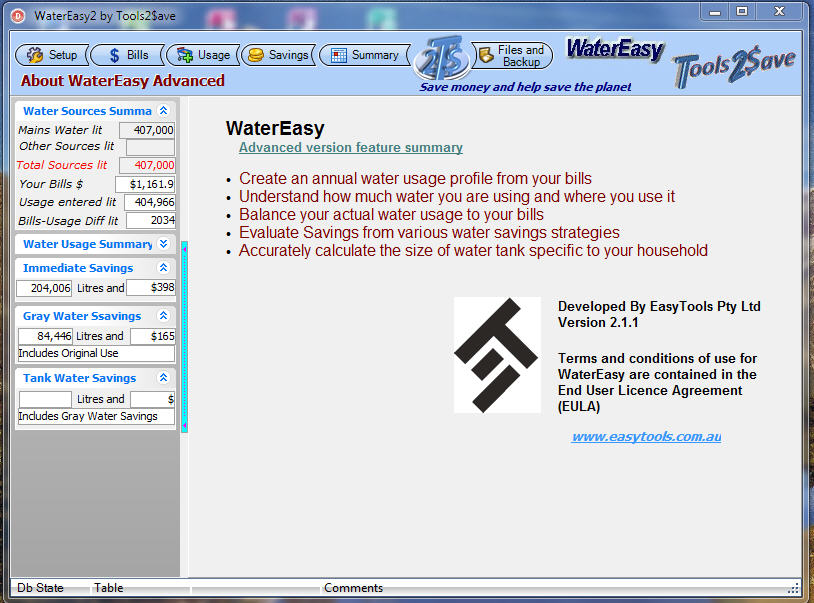Click the round 2T$ logo icon

(x=439, y=58)
